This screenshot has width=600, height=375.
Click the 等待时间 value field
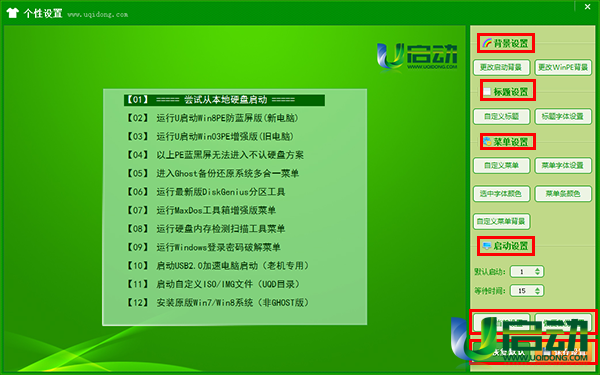[522, 291]
